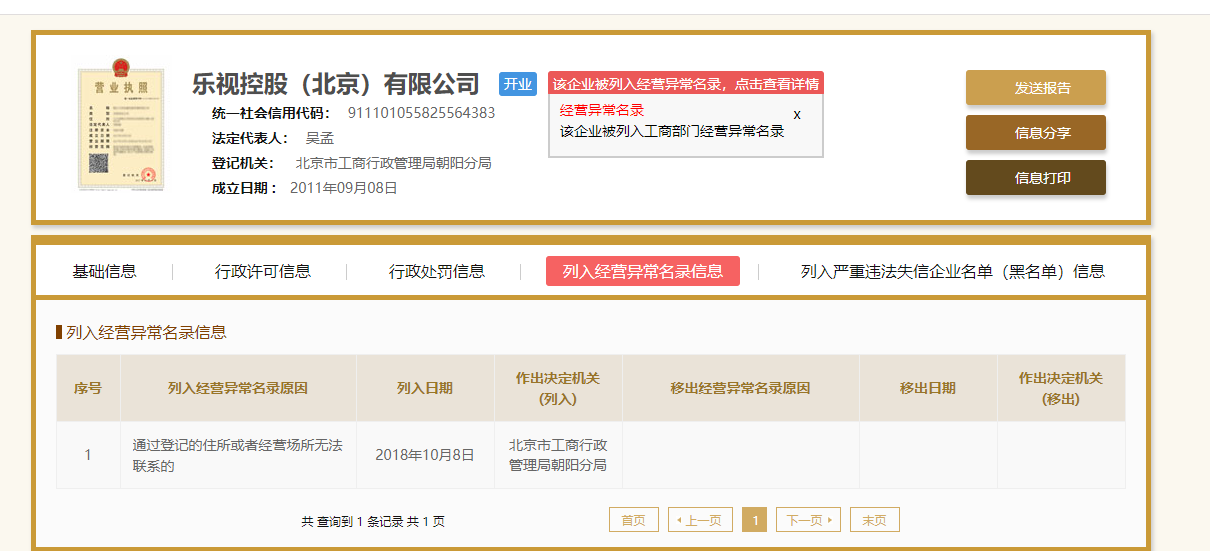Viewport: 1210px width, 551px height.
Task: Click the 列入经营异常名录原因 column header
Action: click(238, 388)
